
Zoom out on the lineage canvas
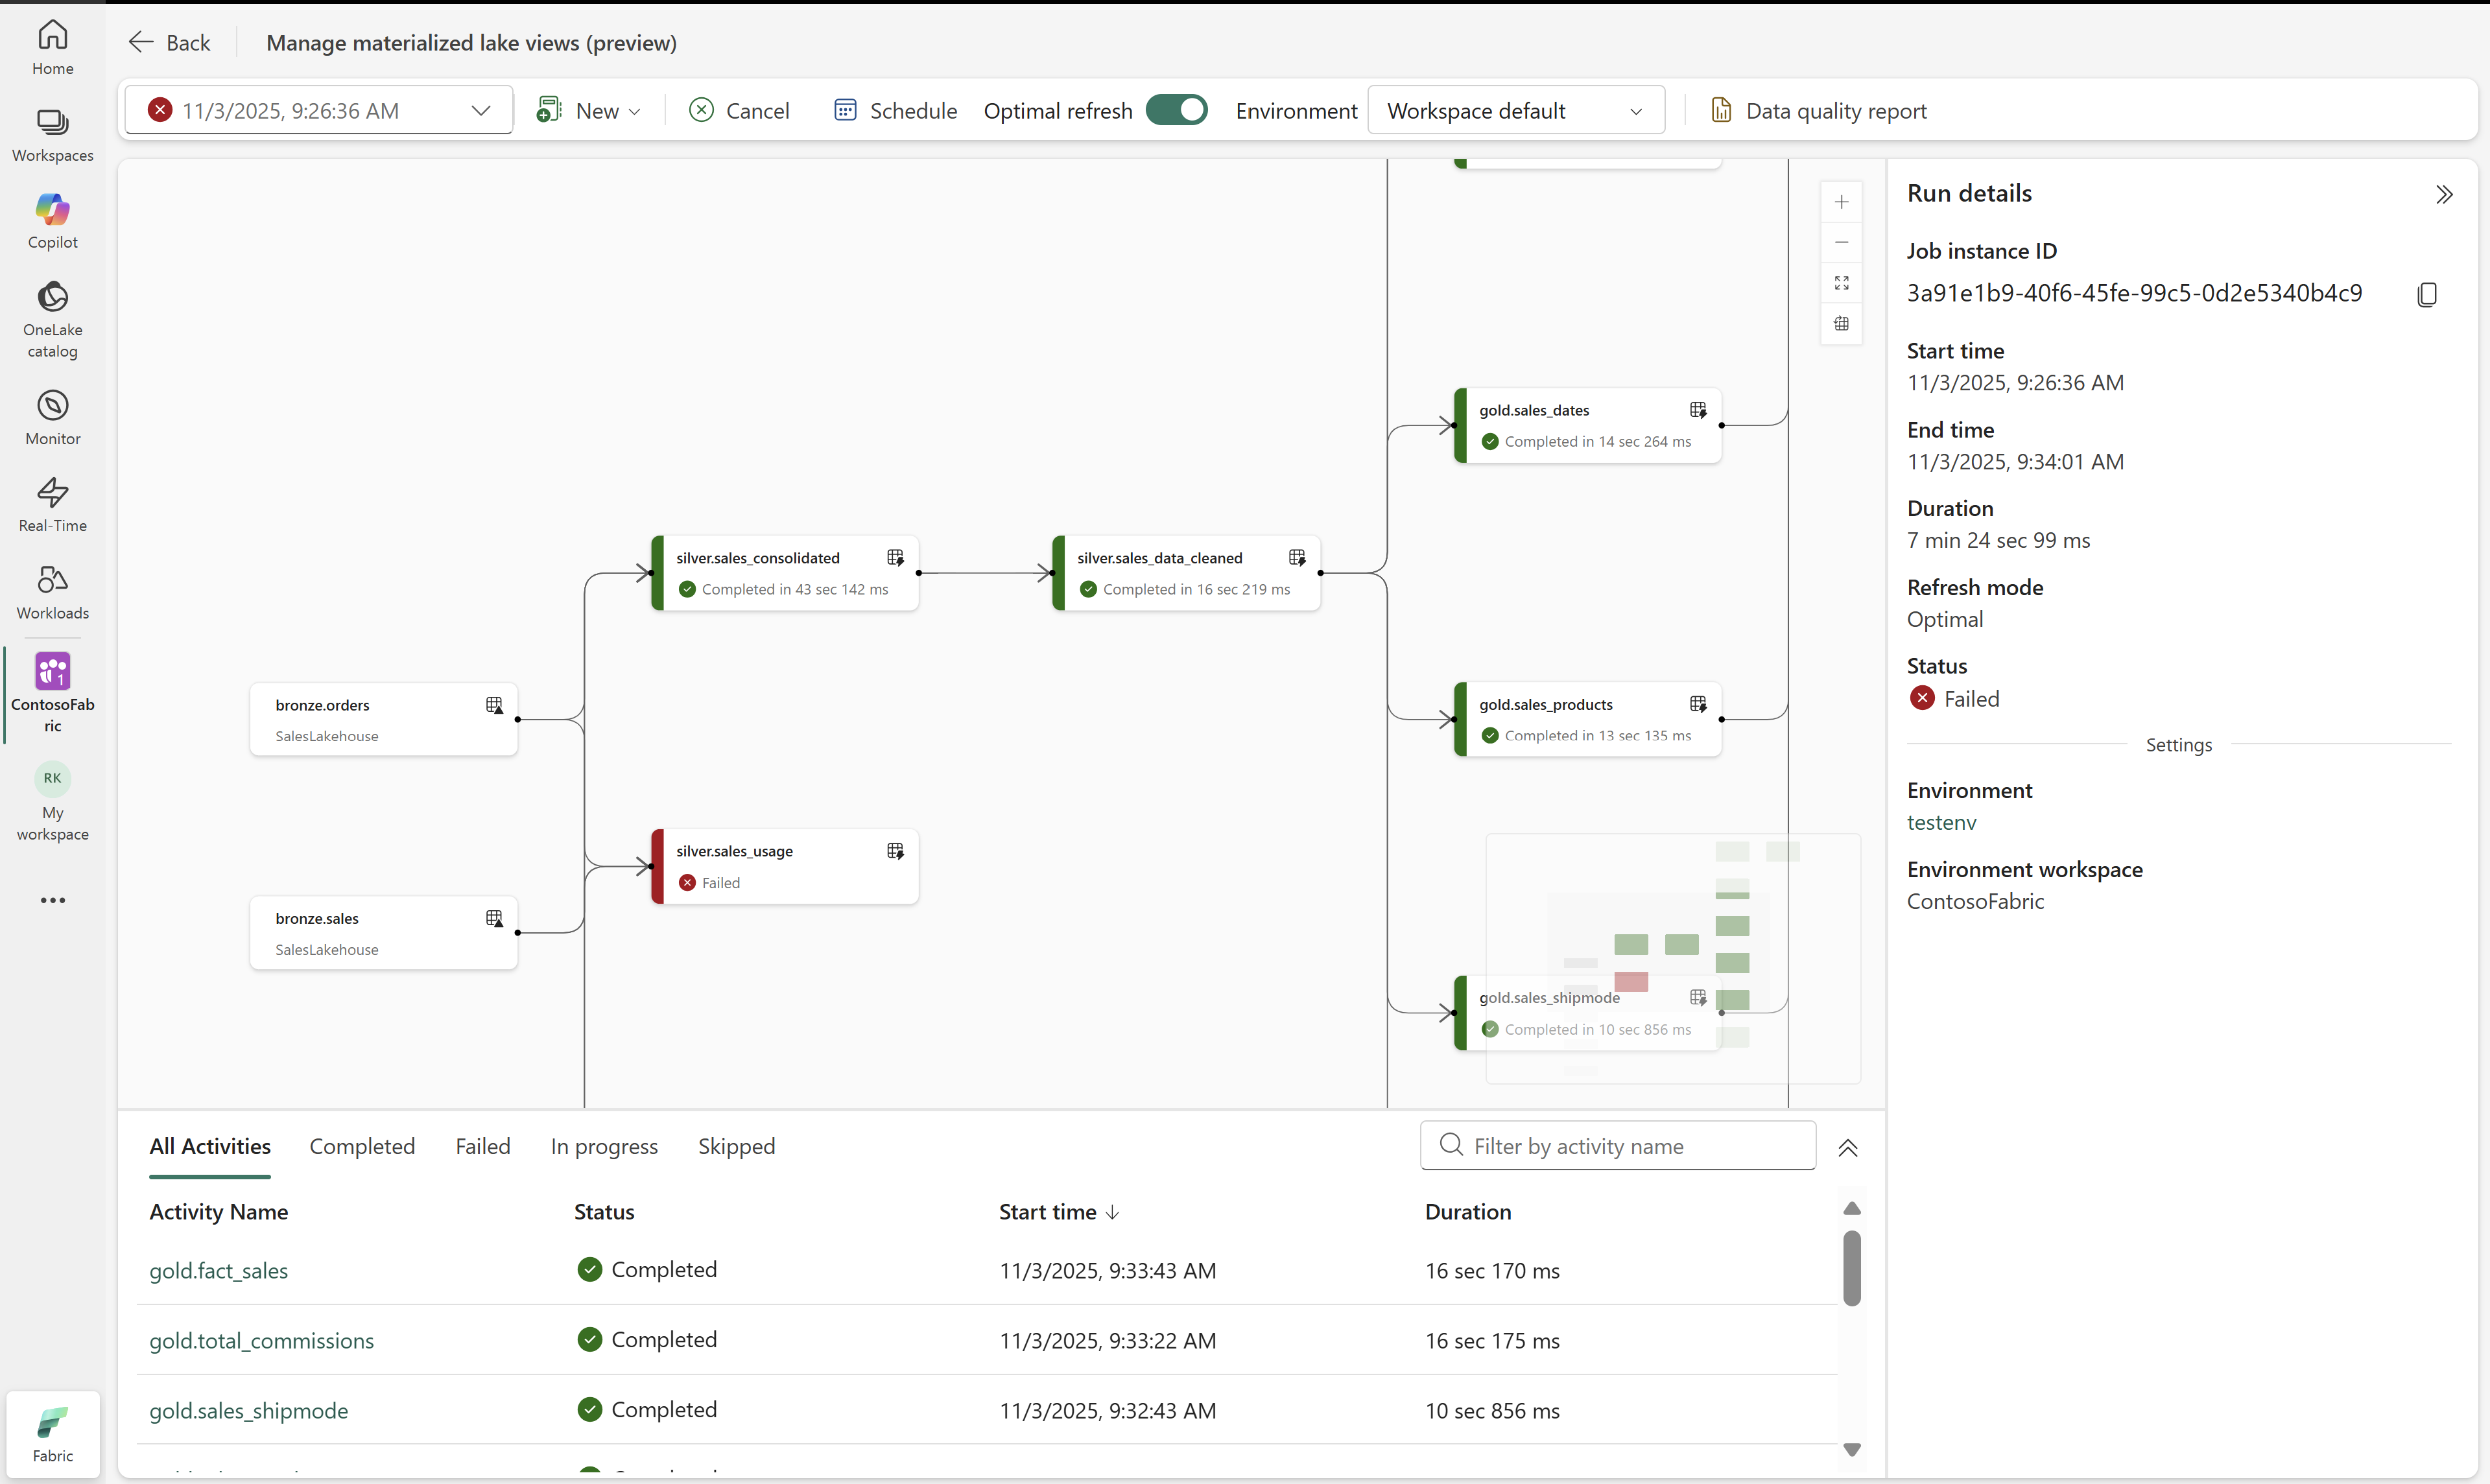point(1841,243)
